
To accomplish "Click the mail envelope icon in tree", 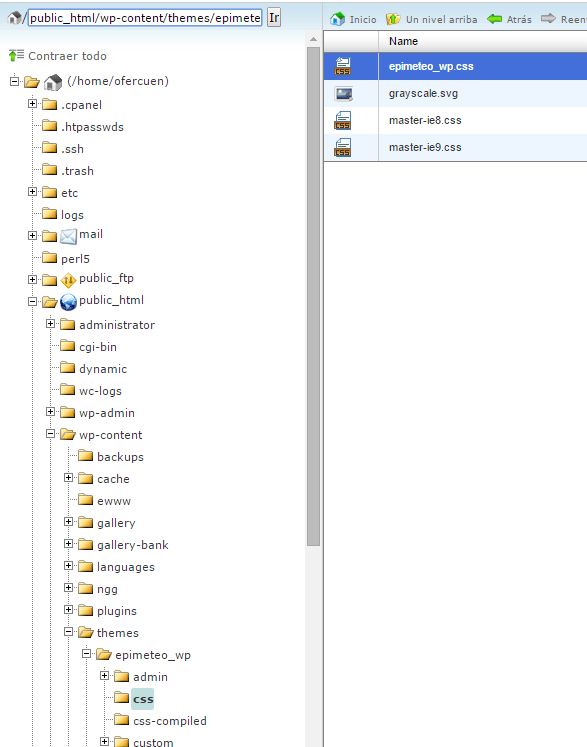I will point(68,236).
